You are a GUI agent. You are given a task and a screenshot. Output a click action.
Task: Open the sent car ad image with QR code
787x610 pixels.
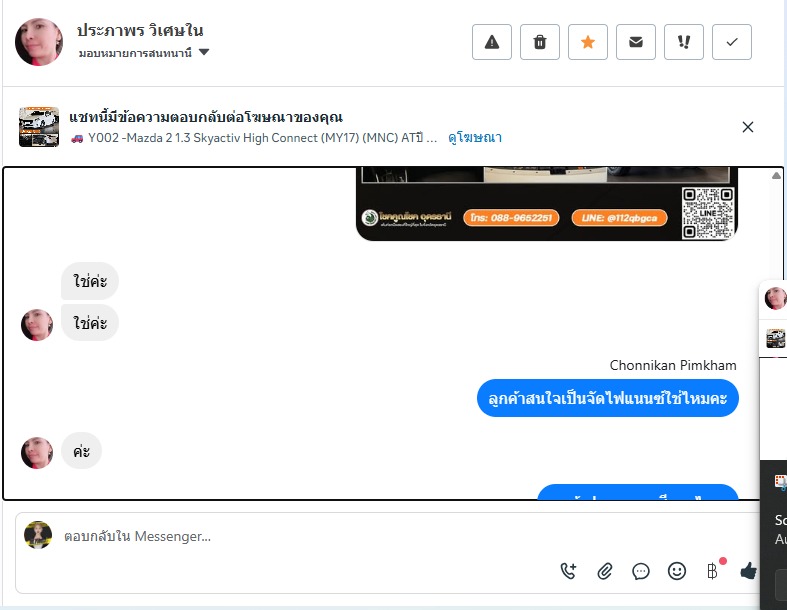pyautogui.click(x=547, y=204)
